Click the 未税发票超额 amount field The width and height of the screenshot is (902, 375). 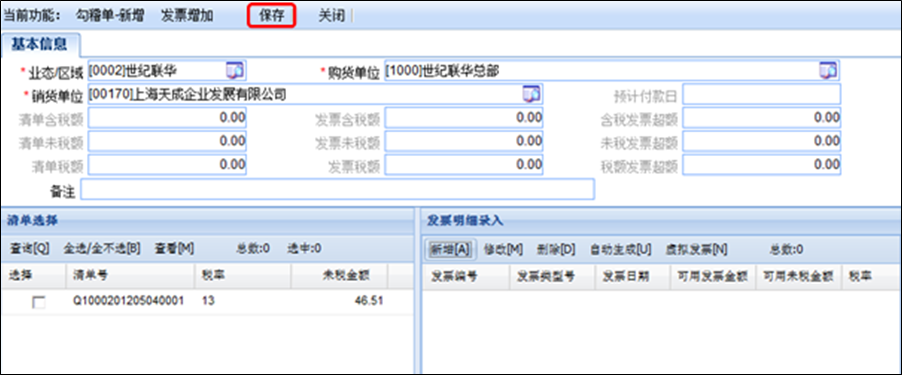pyautogui.click(x=762, y=141)
